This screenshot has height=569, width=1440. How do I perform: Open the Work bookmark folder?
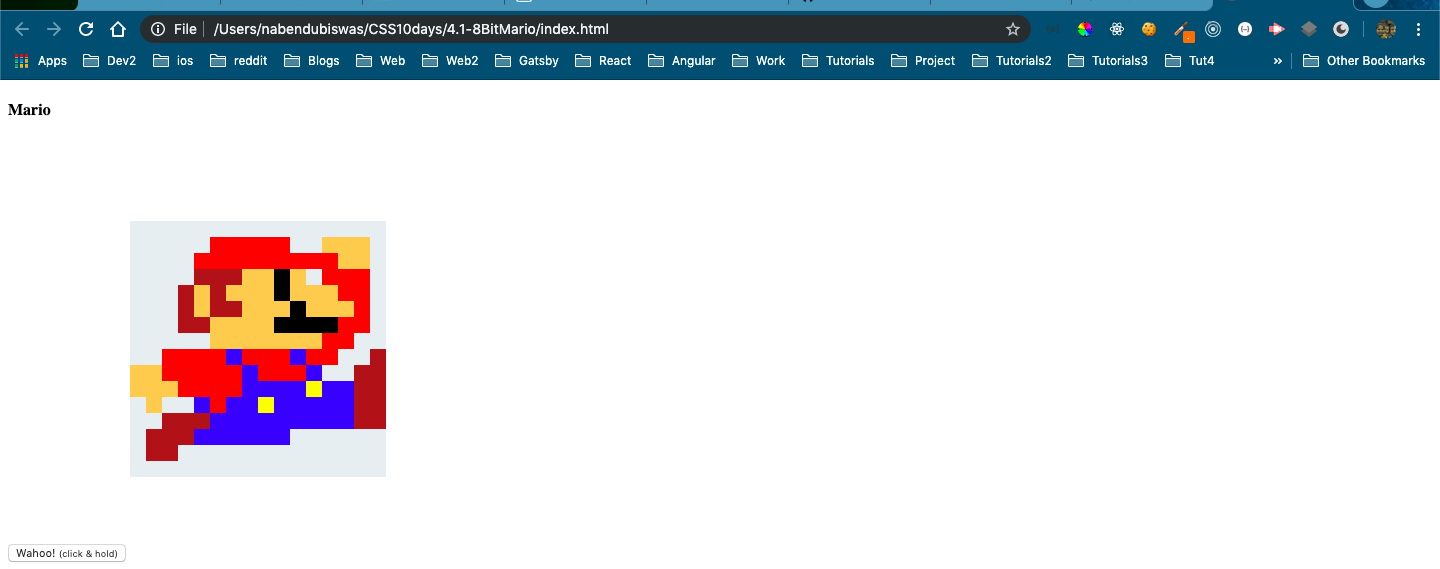(x=759, y=61)
